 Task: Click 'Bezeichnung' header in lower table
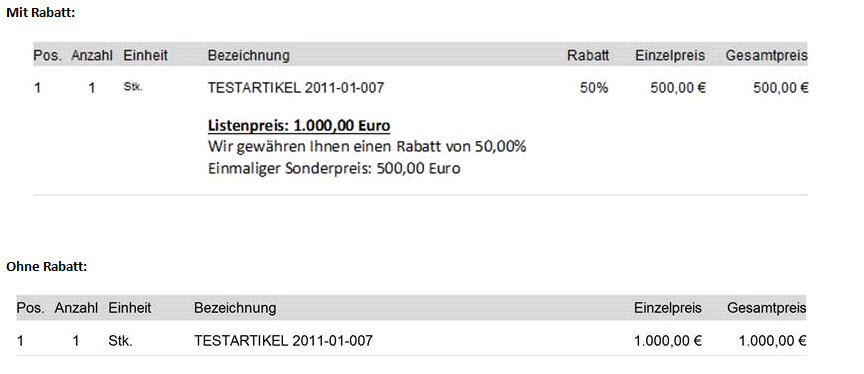[235, 308]
